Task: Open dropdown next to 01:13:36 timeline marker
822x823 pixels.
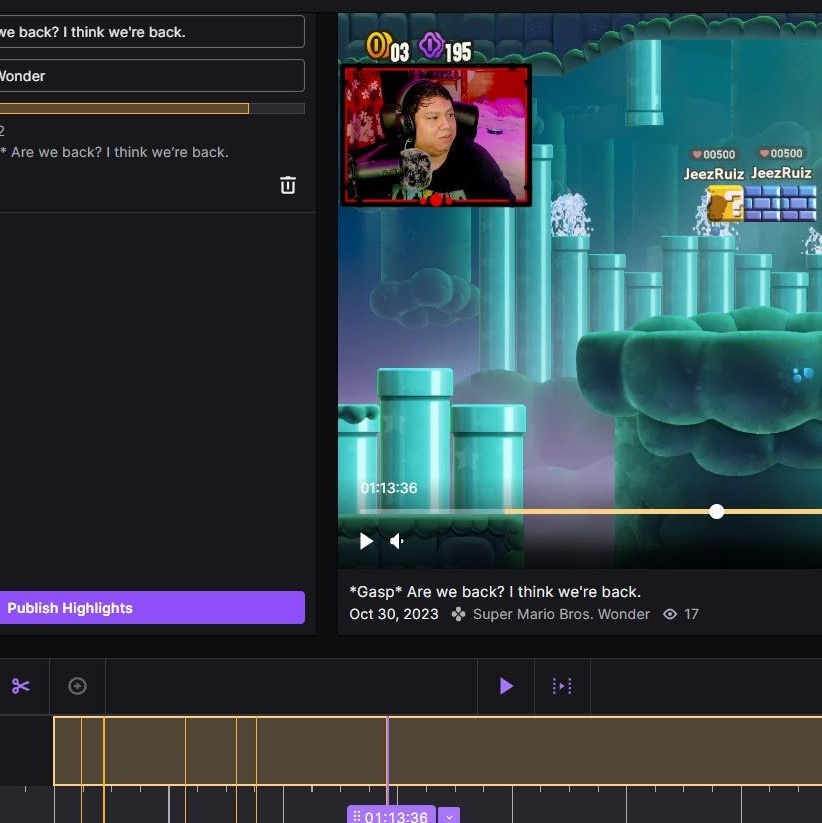Action: click(x=449, y=816)
